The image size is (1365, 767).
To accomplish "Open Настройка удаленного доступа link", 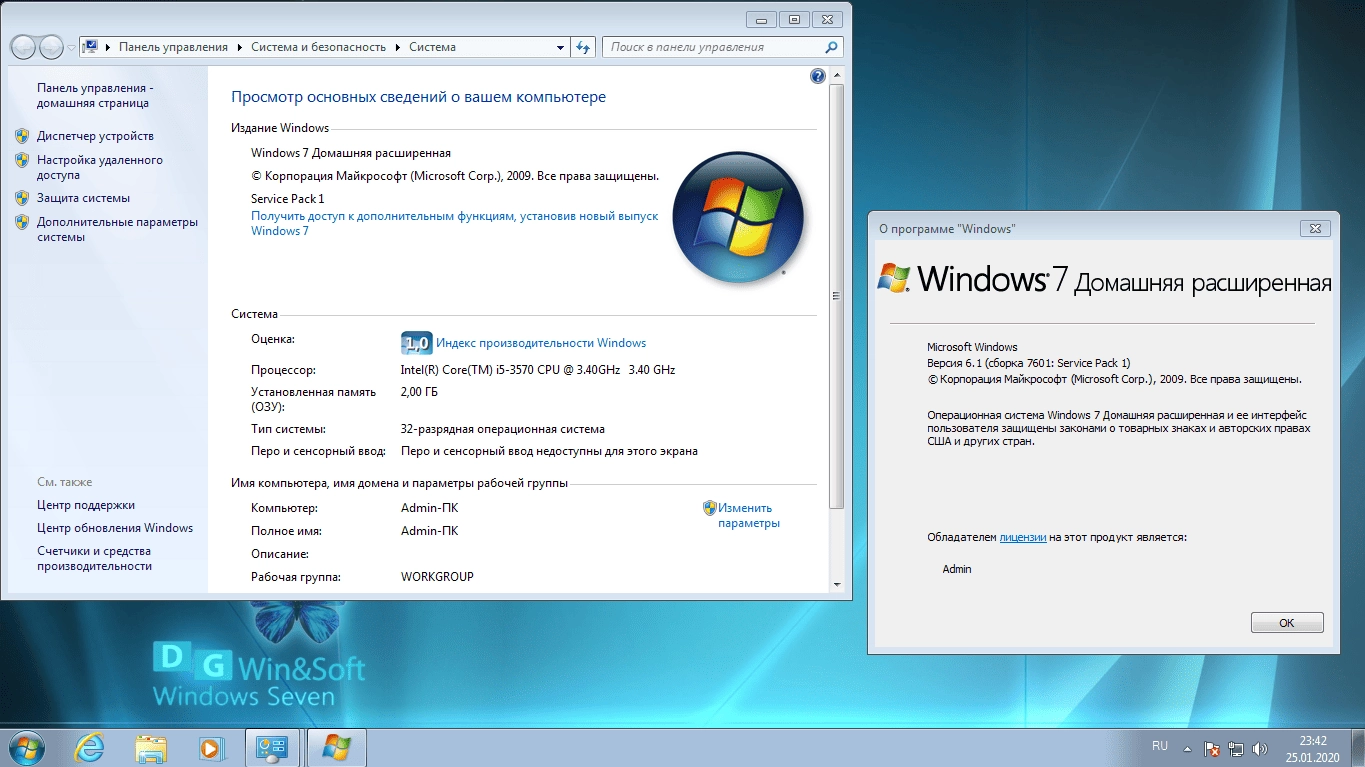I will pos(99,167).
